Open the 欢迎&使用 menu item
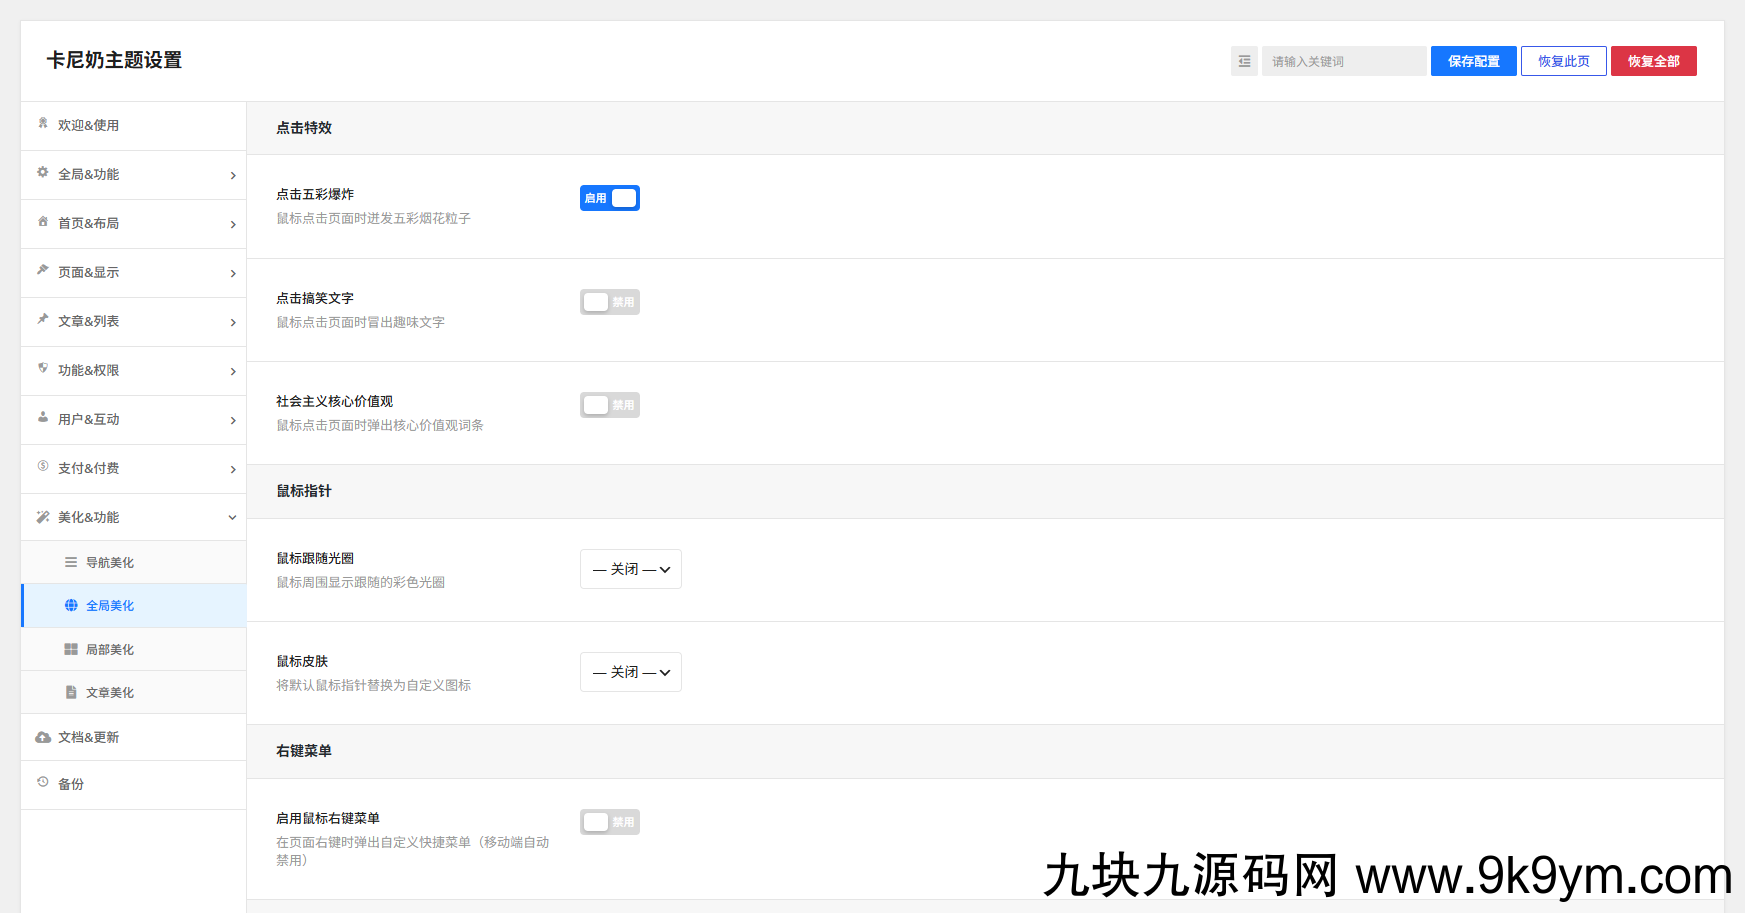Screen dimensions: 1745x913 coord(133,126)
